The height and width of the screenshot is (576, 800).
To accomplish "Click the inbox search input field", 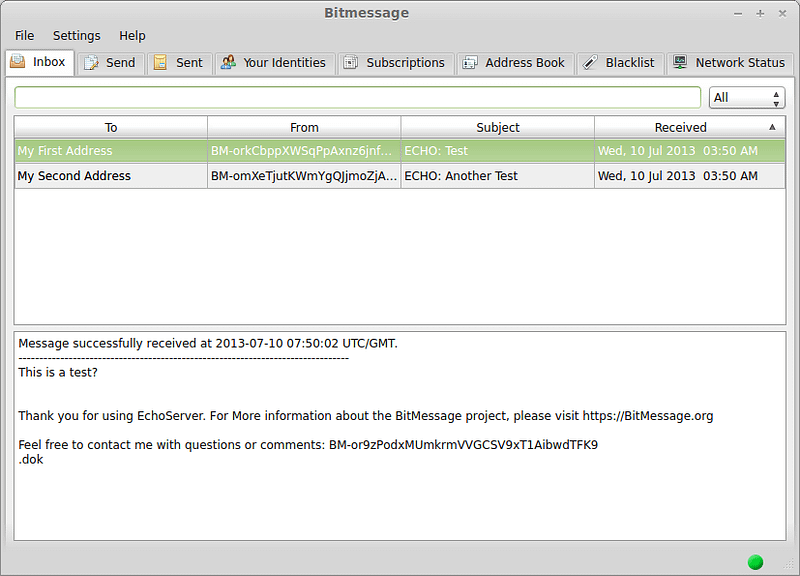I will [358, 97].
